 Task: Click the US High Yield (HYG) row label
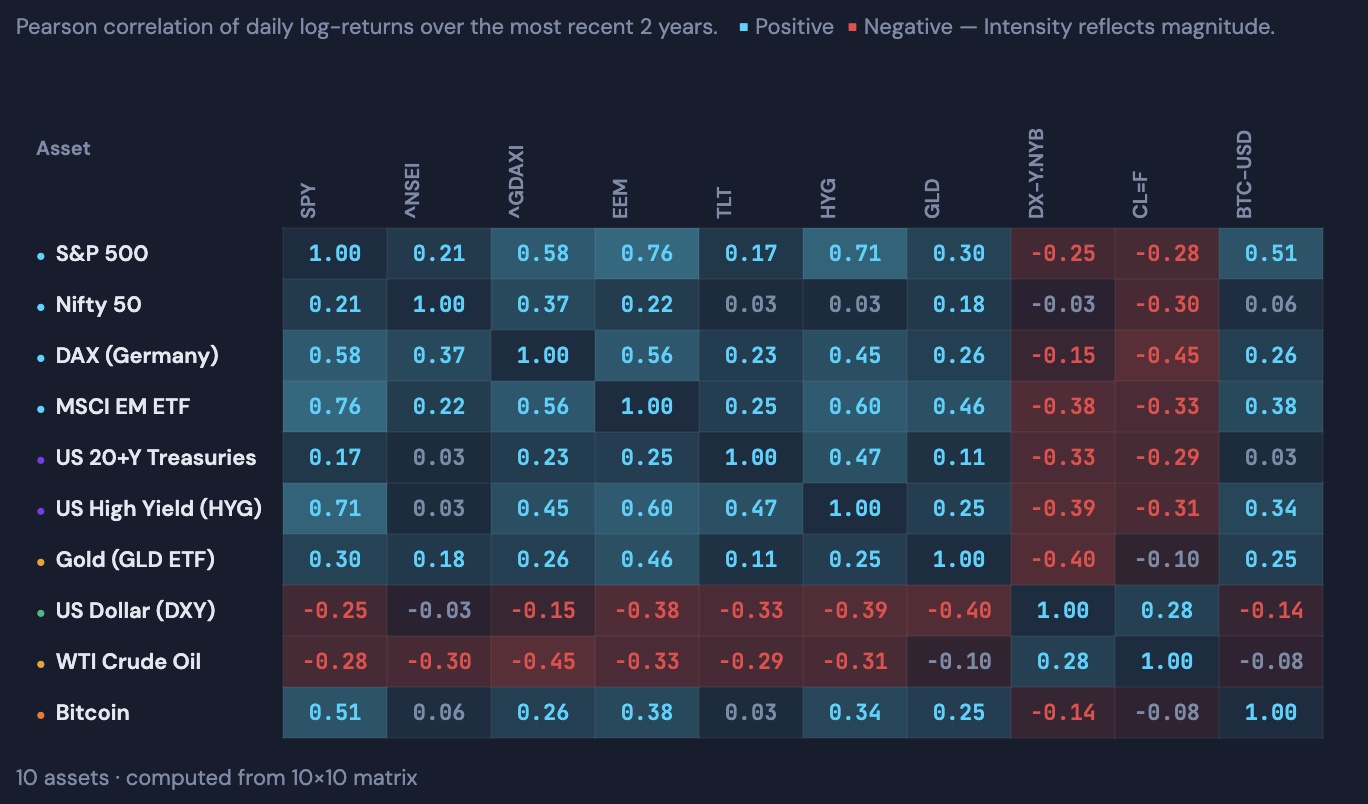point(159,509)
